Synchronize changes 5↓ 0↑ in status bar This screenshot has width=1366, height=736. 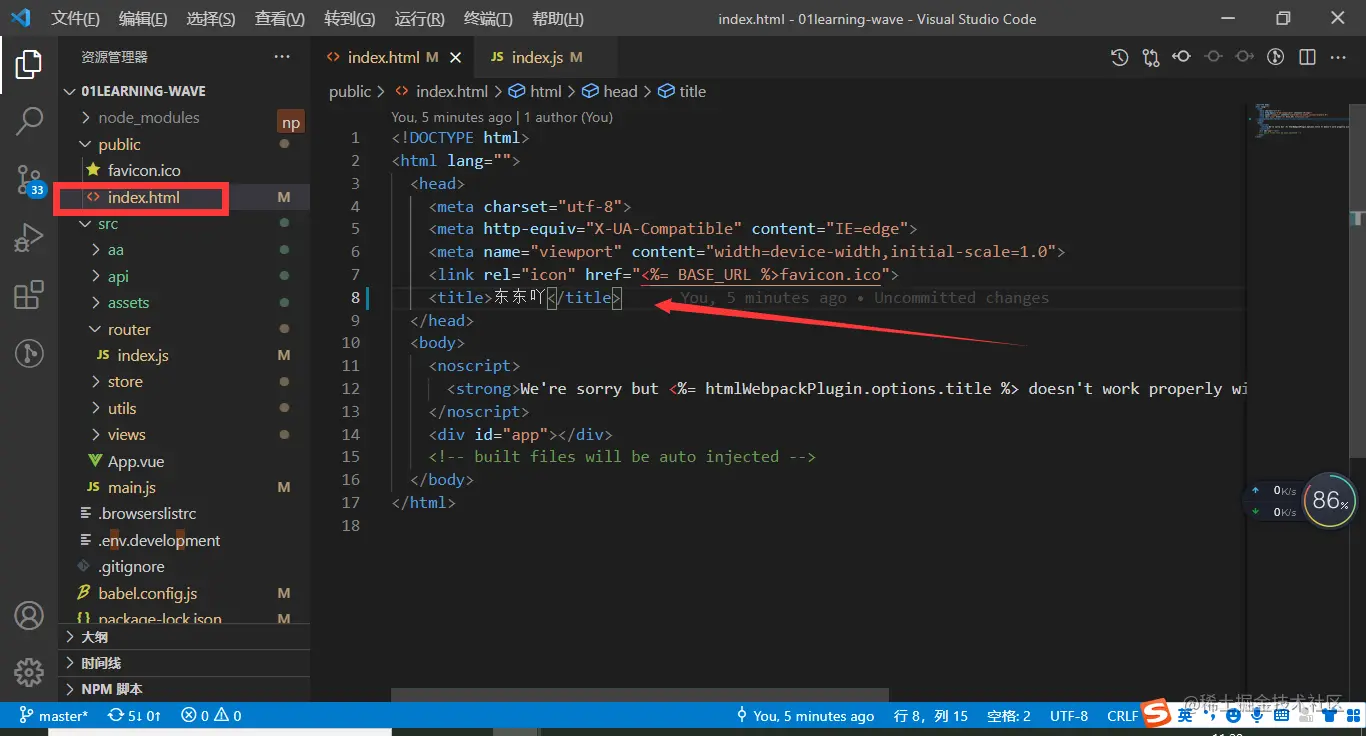click(134, 716)
